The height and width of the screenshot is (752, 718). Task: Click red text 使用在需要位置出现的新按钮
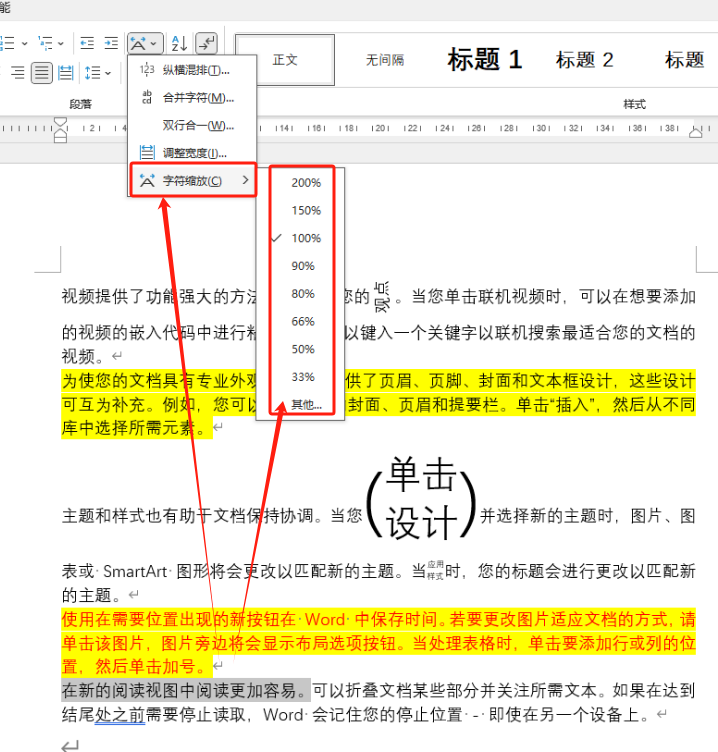click(170, 619)
